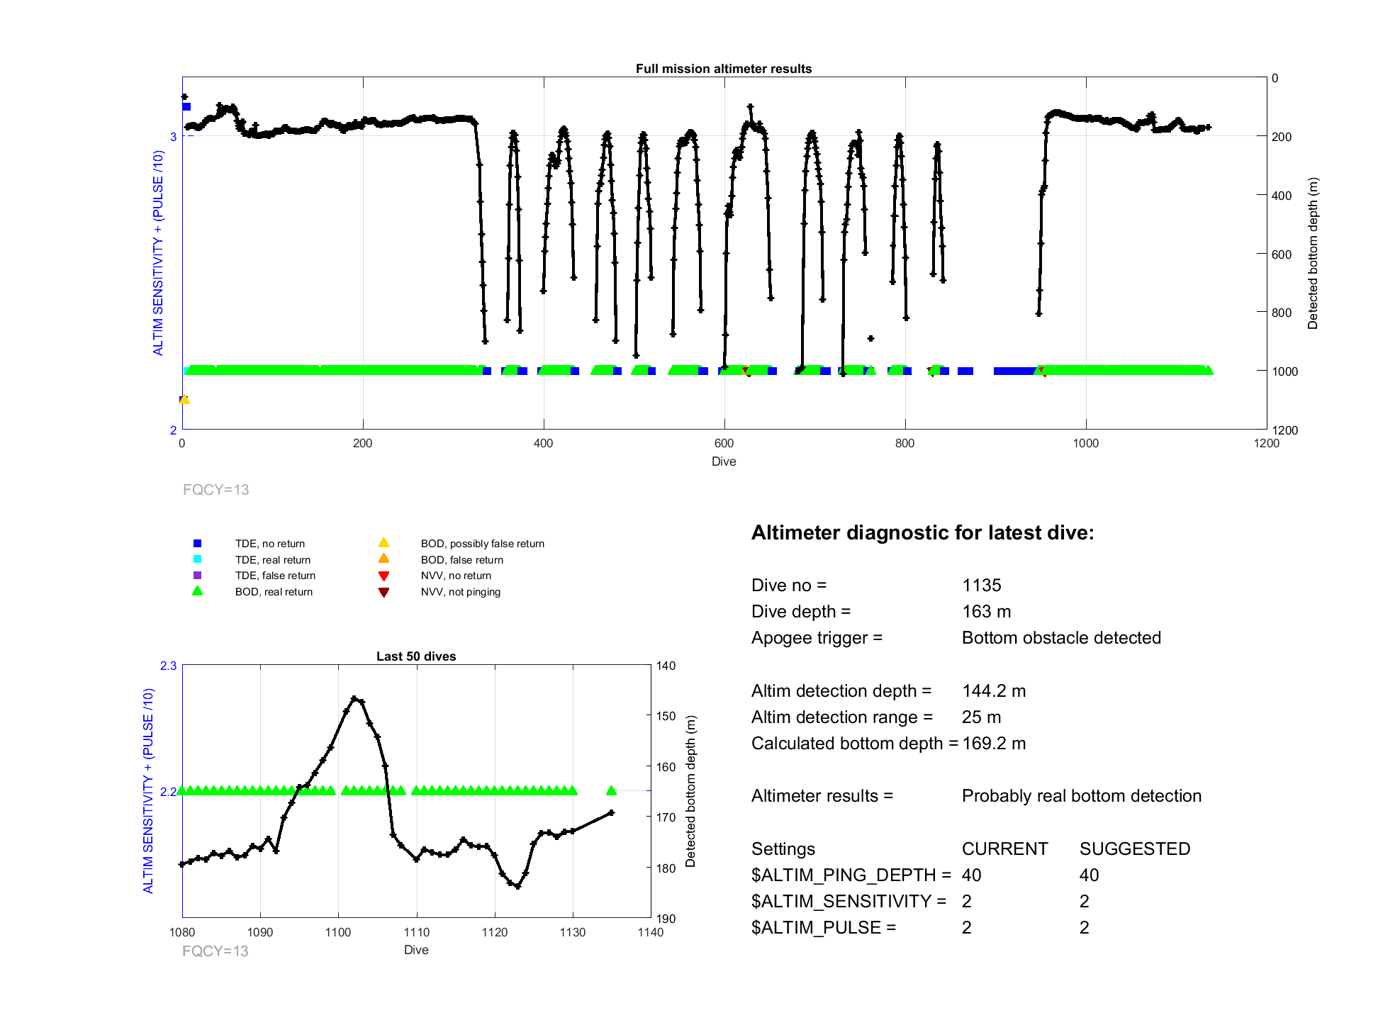Click the 'Altim detection depth =' label
Viewport: 1400px width, 1032px height.
(841, 691)
